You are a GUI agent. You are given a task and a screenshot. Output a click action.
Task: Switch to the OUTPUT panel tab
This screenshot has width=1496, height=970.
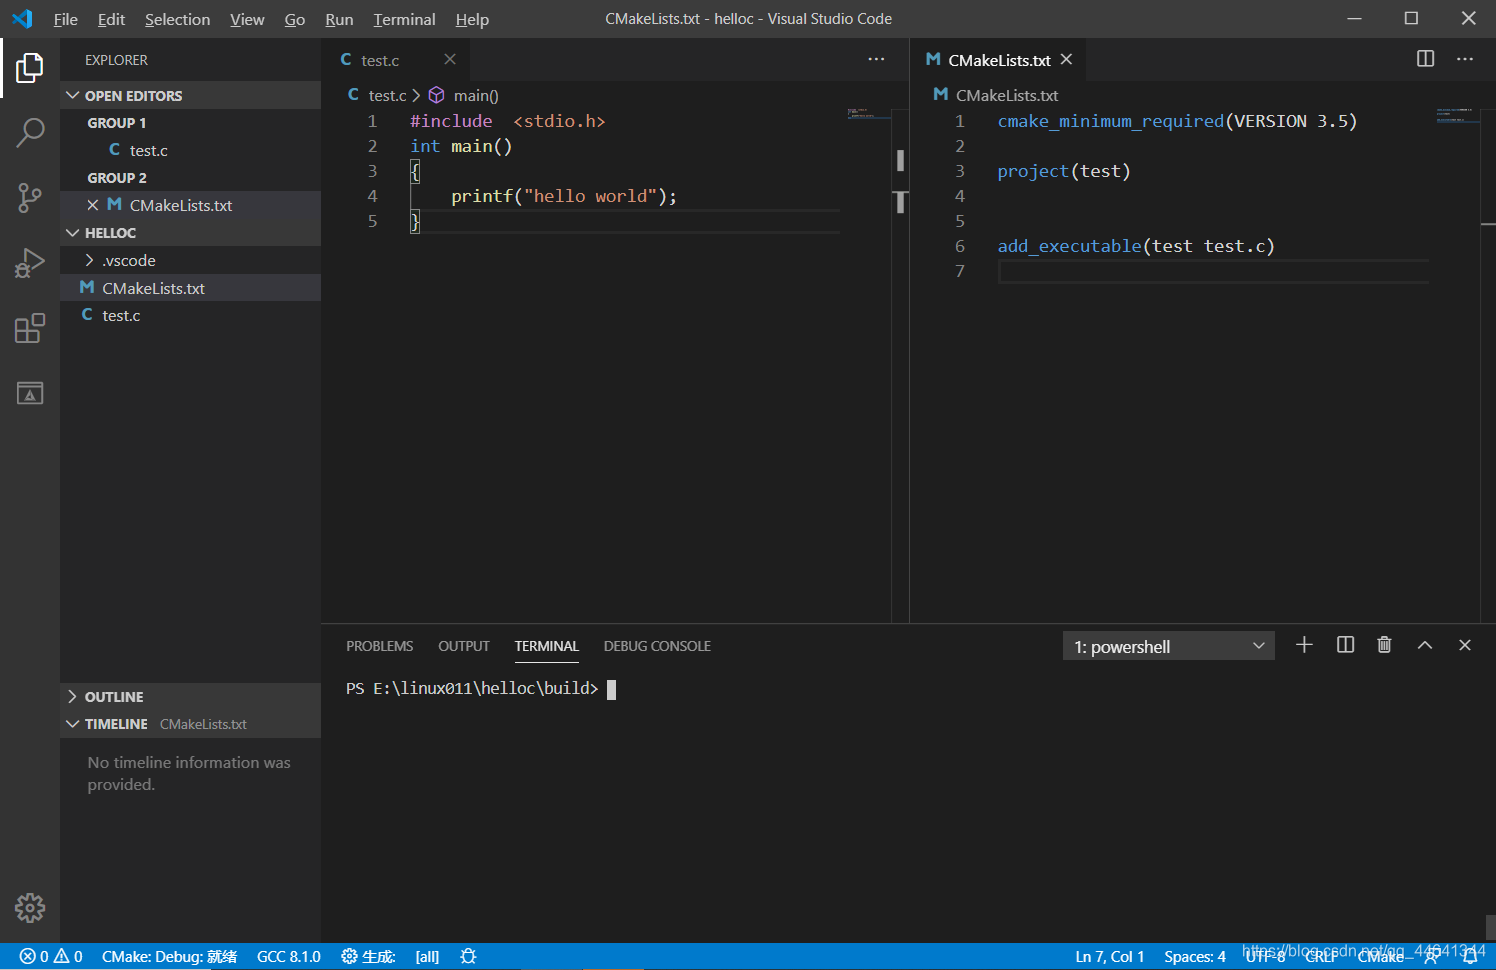point(463,645)
